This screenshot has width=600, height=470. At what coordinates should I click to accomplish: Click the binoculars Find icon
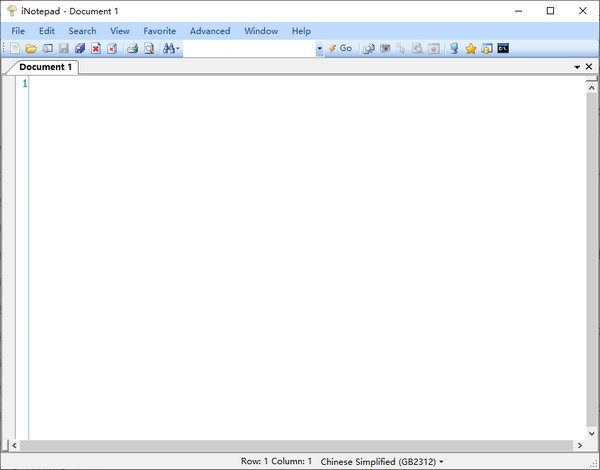(169, 48)
